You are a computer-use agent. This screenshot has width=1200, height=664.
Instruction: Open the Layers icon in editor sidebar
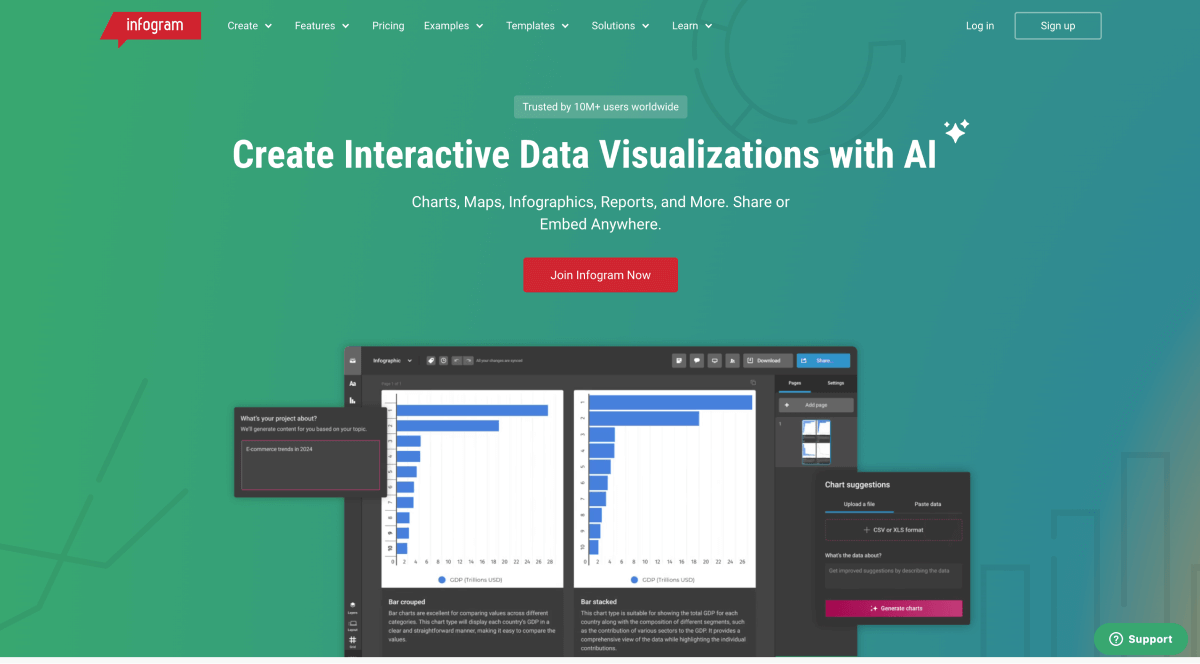(353, 606)
